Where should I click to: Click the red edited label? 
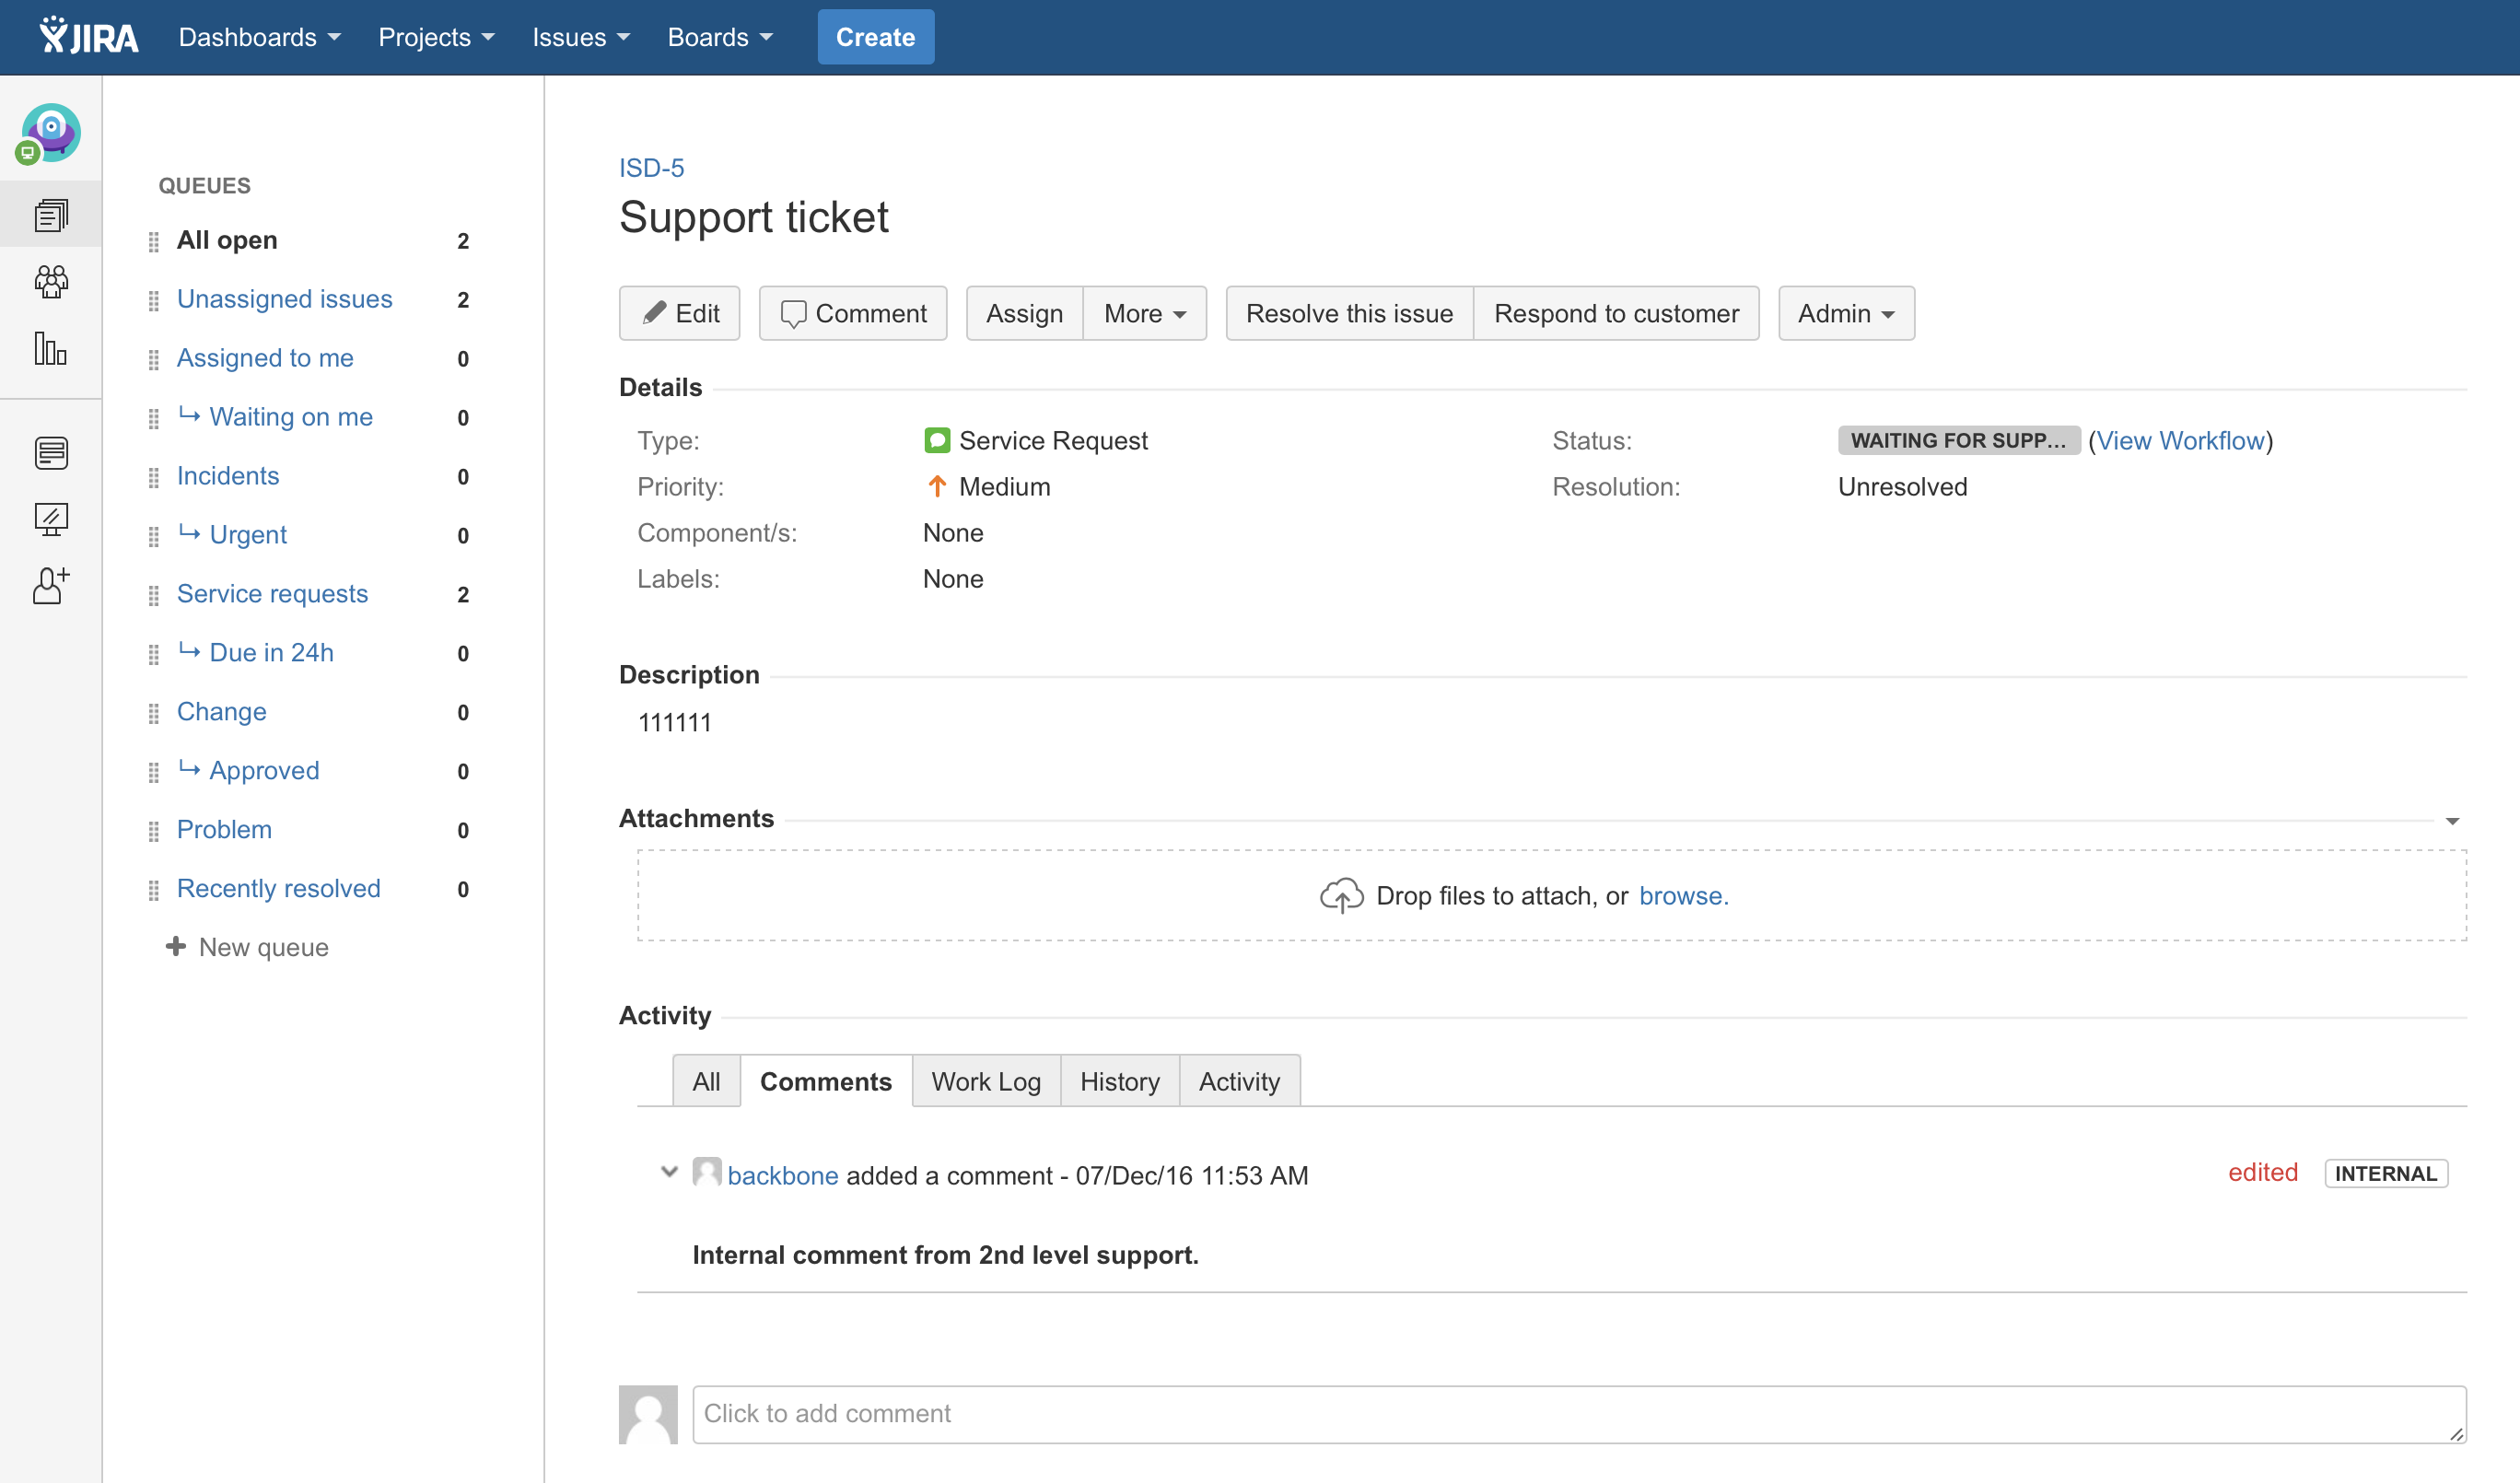(2263, 1172)
